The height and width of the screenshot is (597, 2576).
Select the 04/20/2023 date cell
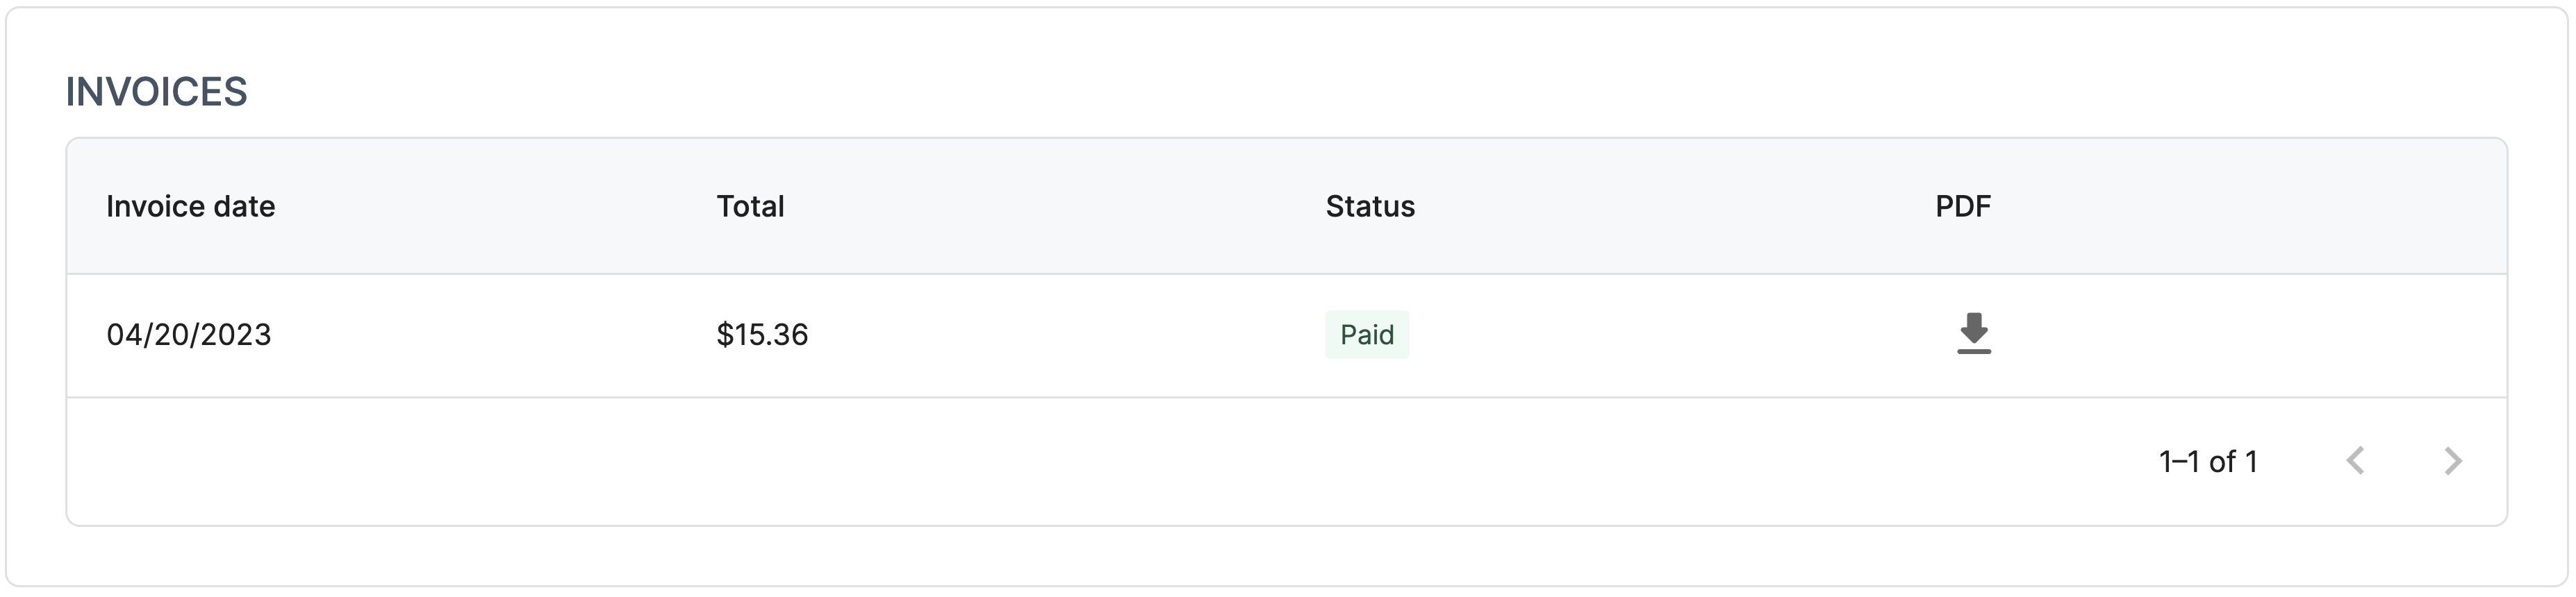189,335
